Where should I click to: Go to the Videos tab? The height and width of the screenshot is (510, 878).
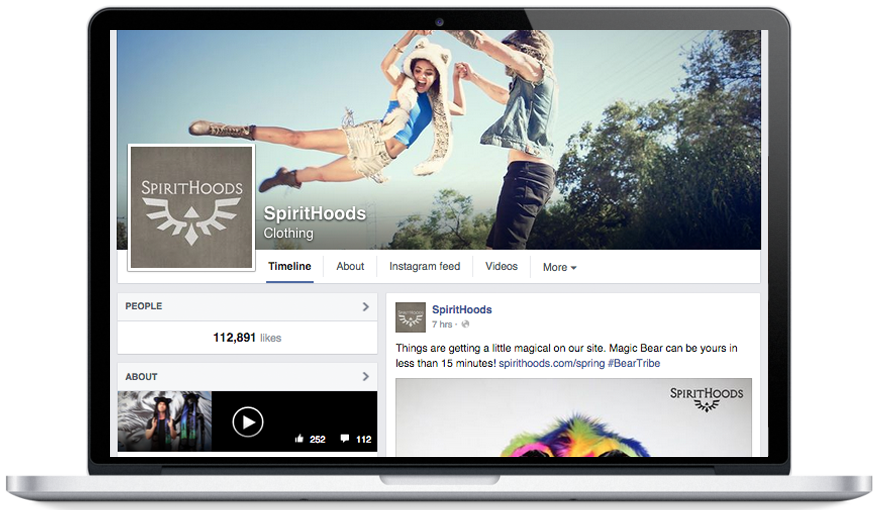click(x=501, y=266)
